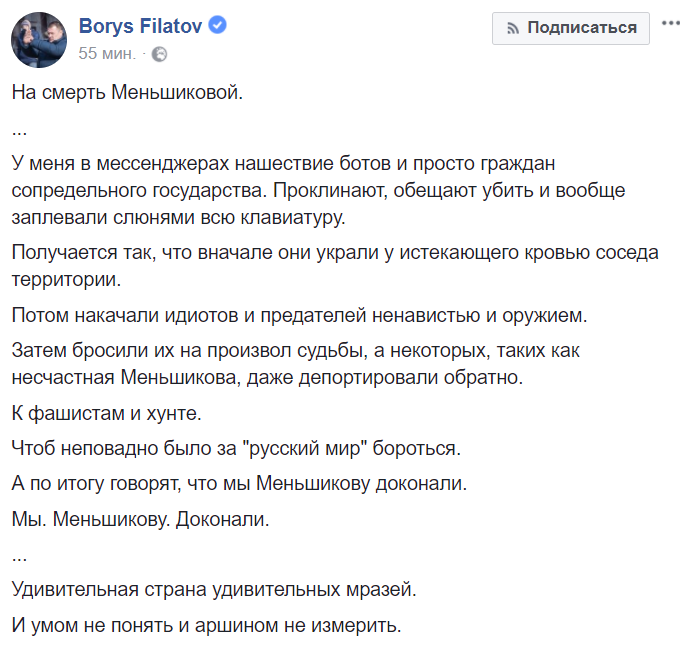Click the line 'К фашистам и хунте.'

pyautogui.click(x=107, y=413)
